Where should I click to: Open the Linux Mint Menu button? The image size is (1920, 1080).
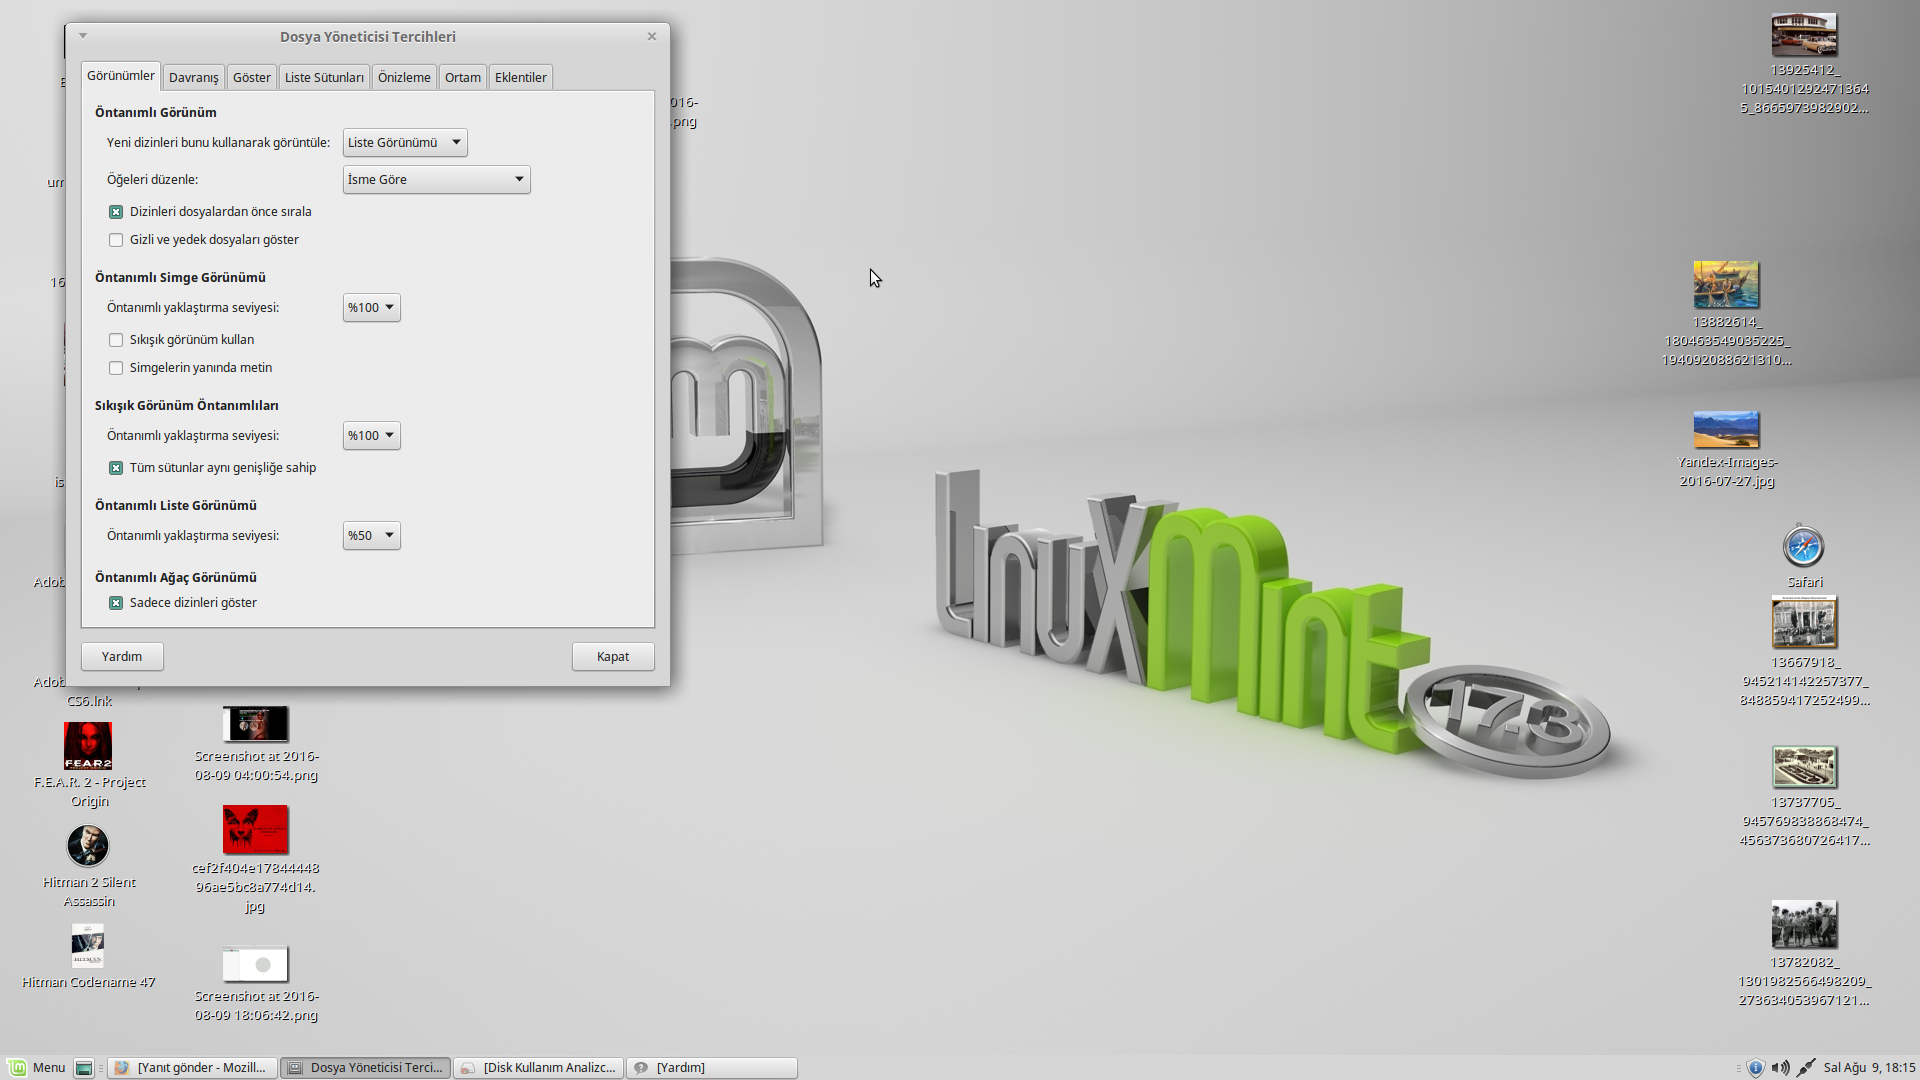(37, 1068)
